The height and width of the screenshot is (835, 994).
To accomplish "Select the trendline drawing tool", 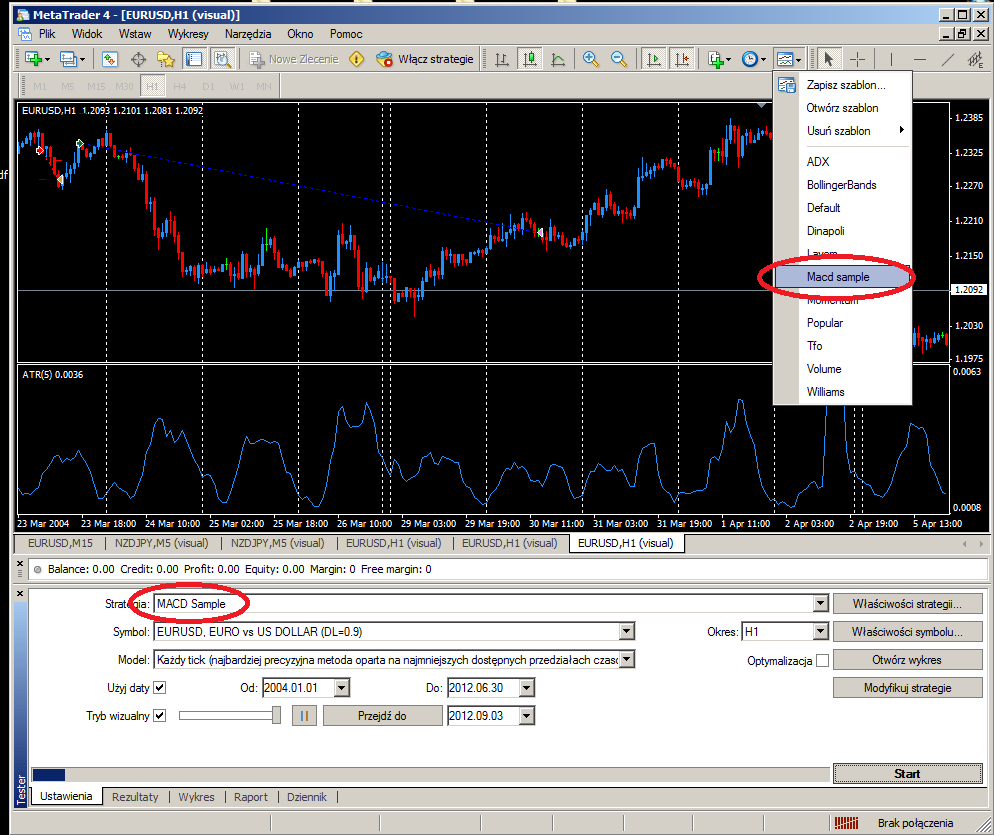I will (x=948, y=60).
